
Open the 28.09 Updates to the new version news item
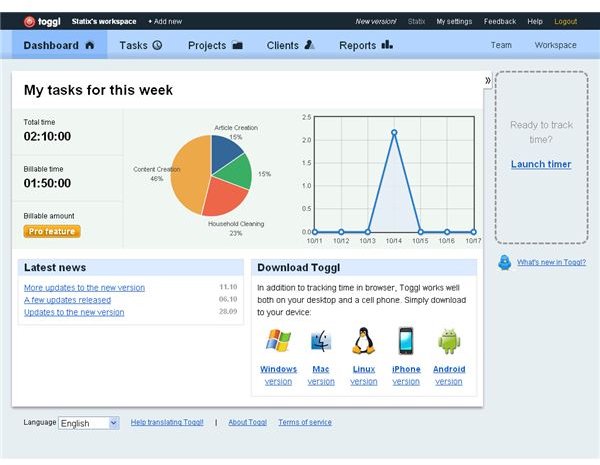pos(74,312)
